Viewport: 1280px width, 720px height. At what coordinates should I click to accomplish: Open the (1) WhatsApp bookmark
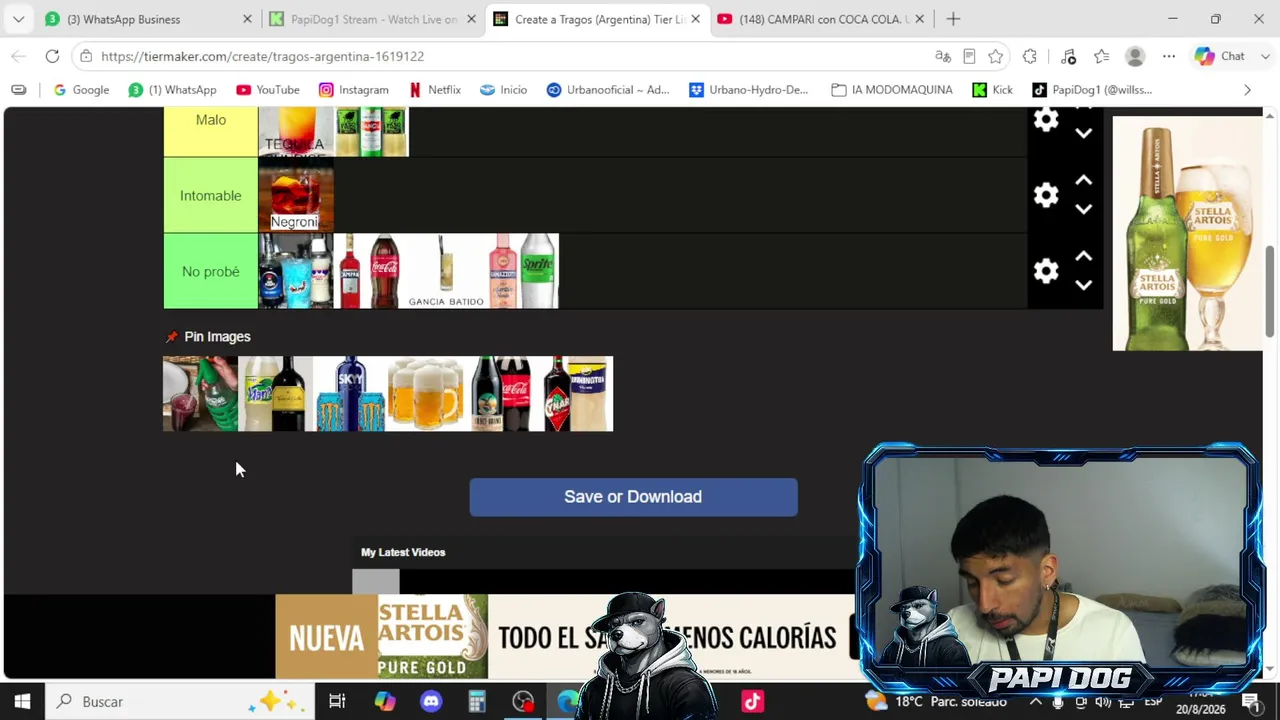[x=173, y=90]
